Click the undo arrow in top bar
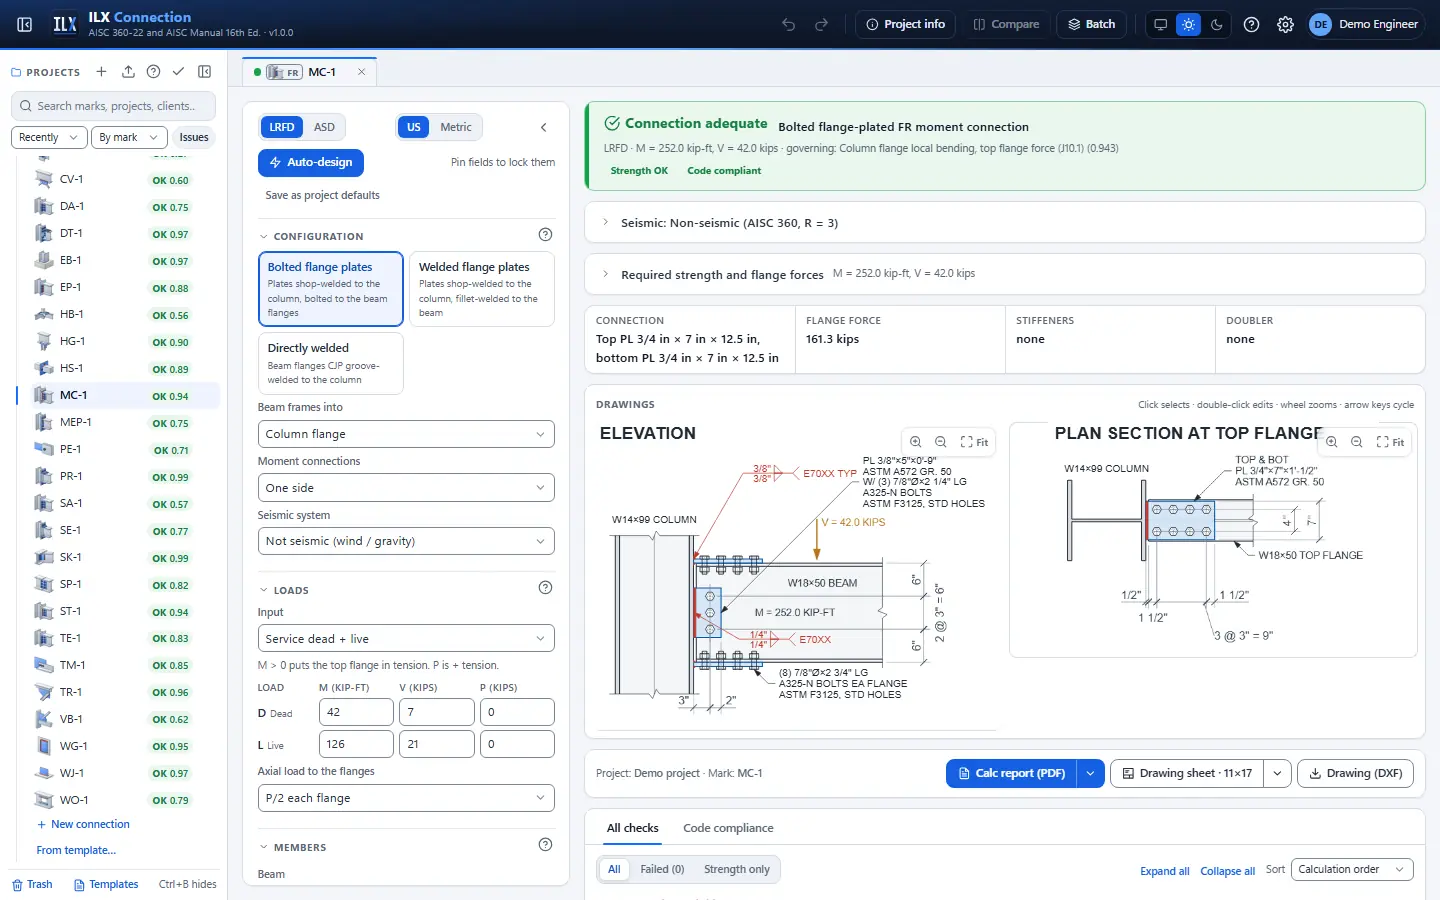Screen dimensions: 1440x900 [789, 24]
